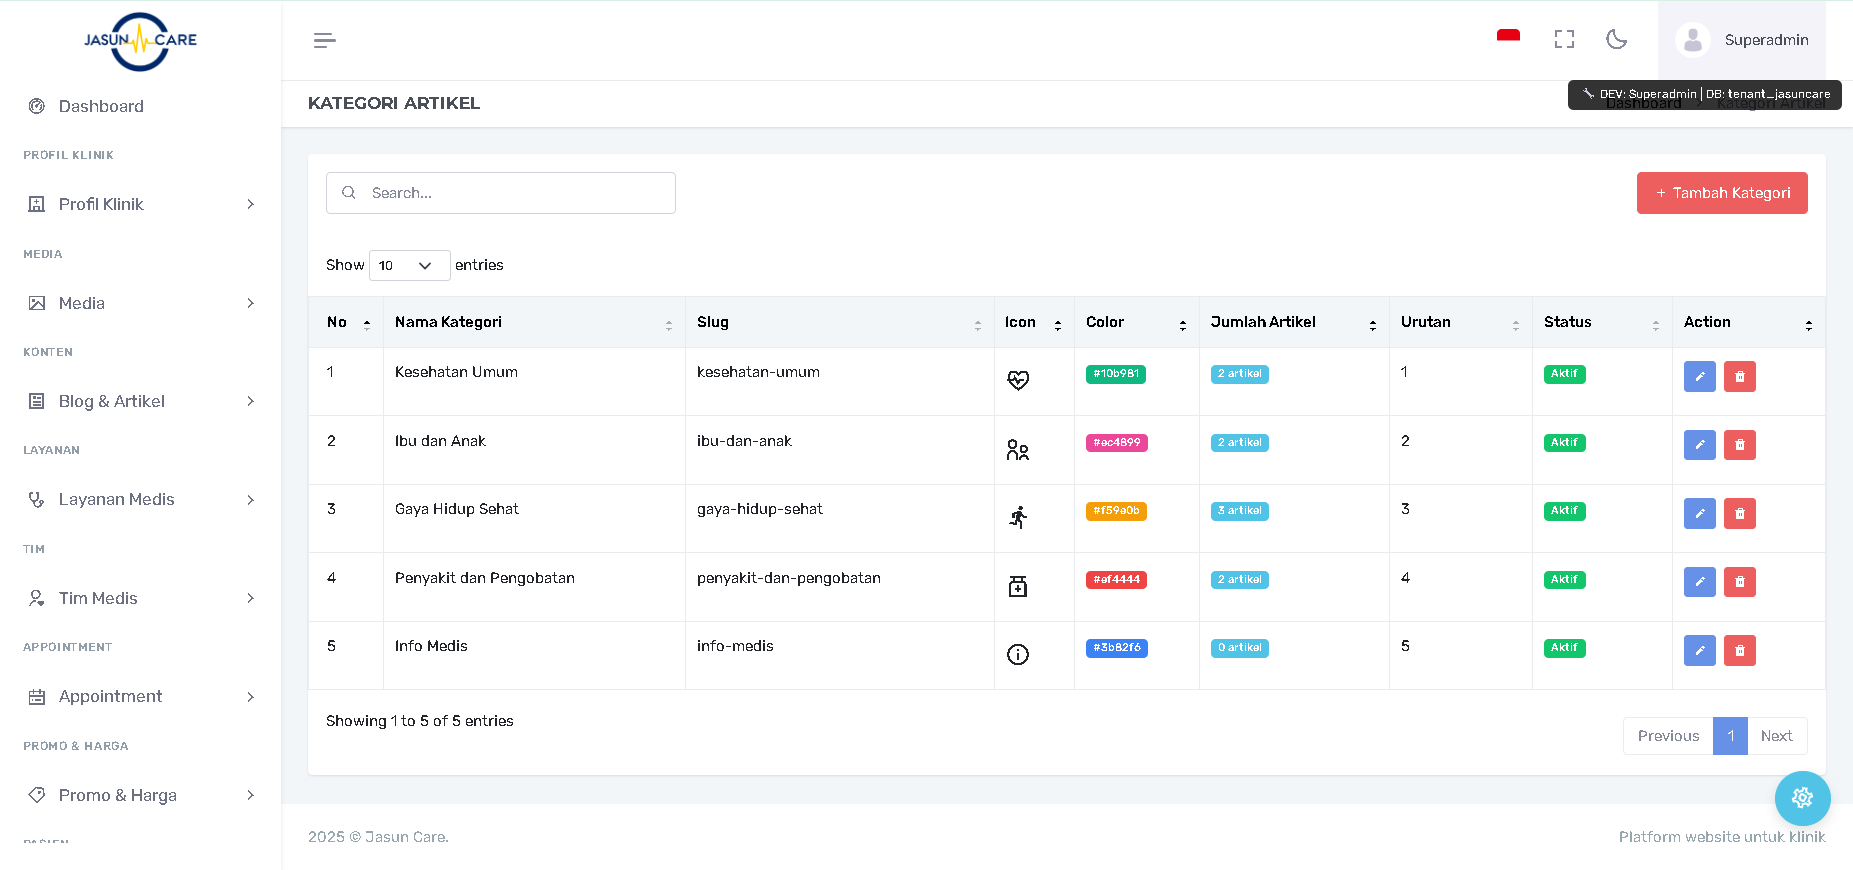Open the Superadmin user menu
Image resolution: width=1853 pixels, height=870 pixels.
click(x=1742, y=40)
